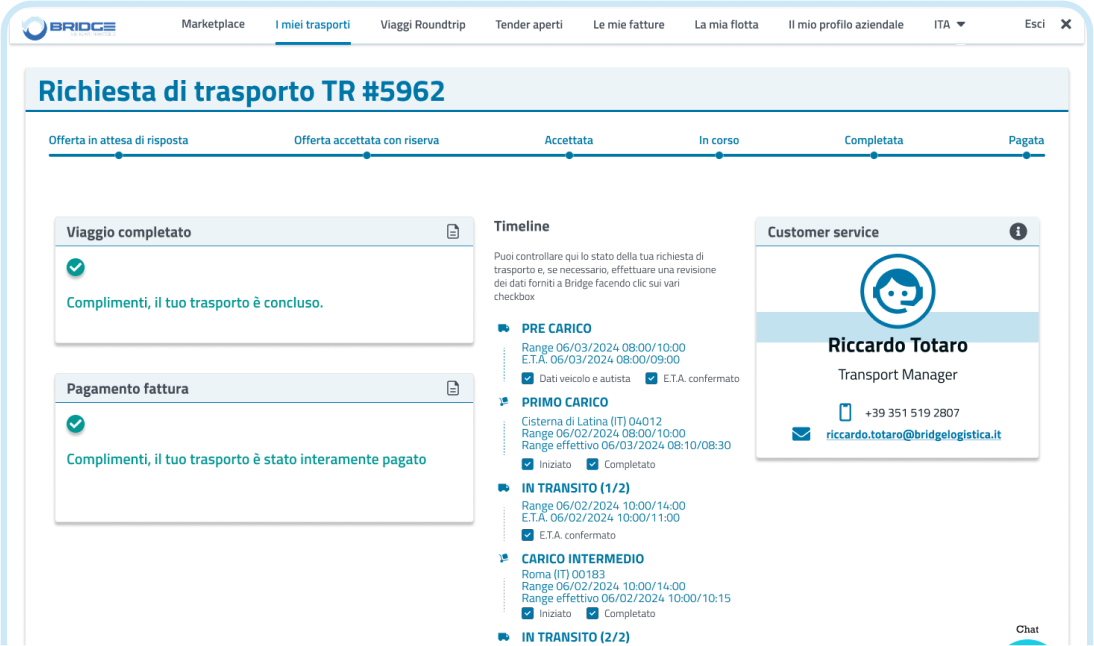Viewport: 1094px width, 646px height.
Task: Click the email envelope icon
Action: (x=801, y=435)
